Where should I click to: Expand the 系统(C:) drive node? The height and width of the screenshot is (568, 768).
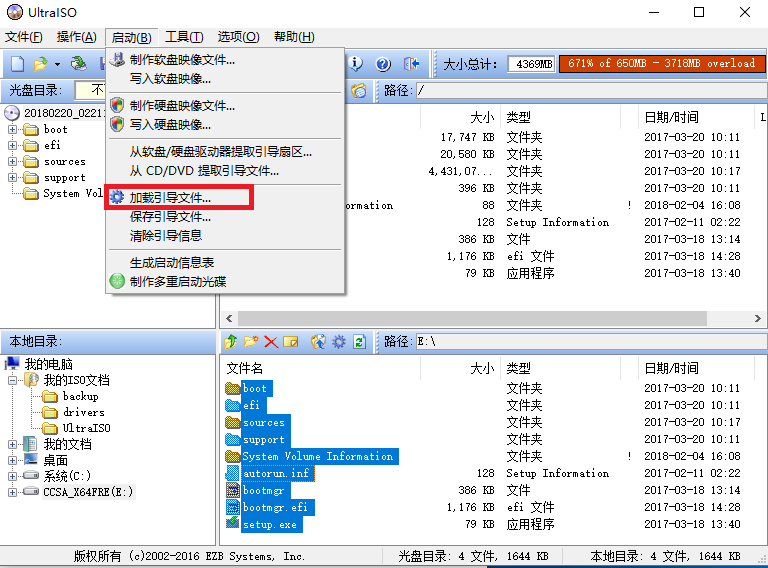pyautogui.click(x=12, y=475)
